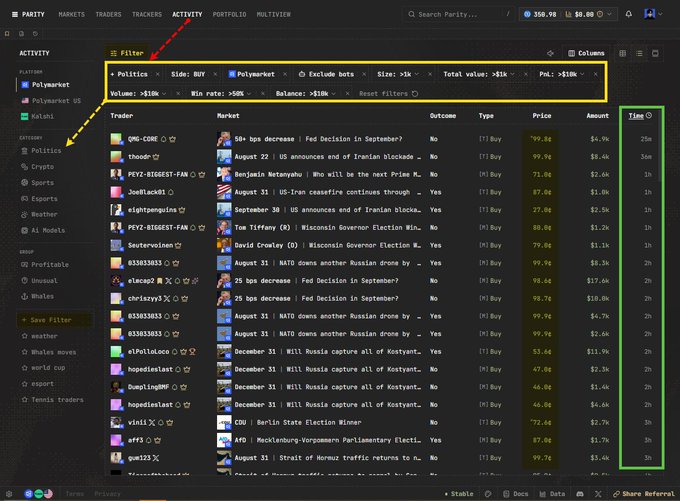The width and height of the screenshot is (680, 501).
Task: Select the Sports category
Action: click(x=38, y=183)
